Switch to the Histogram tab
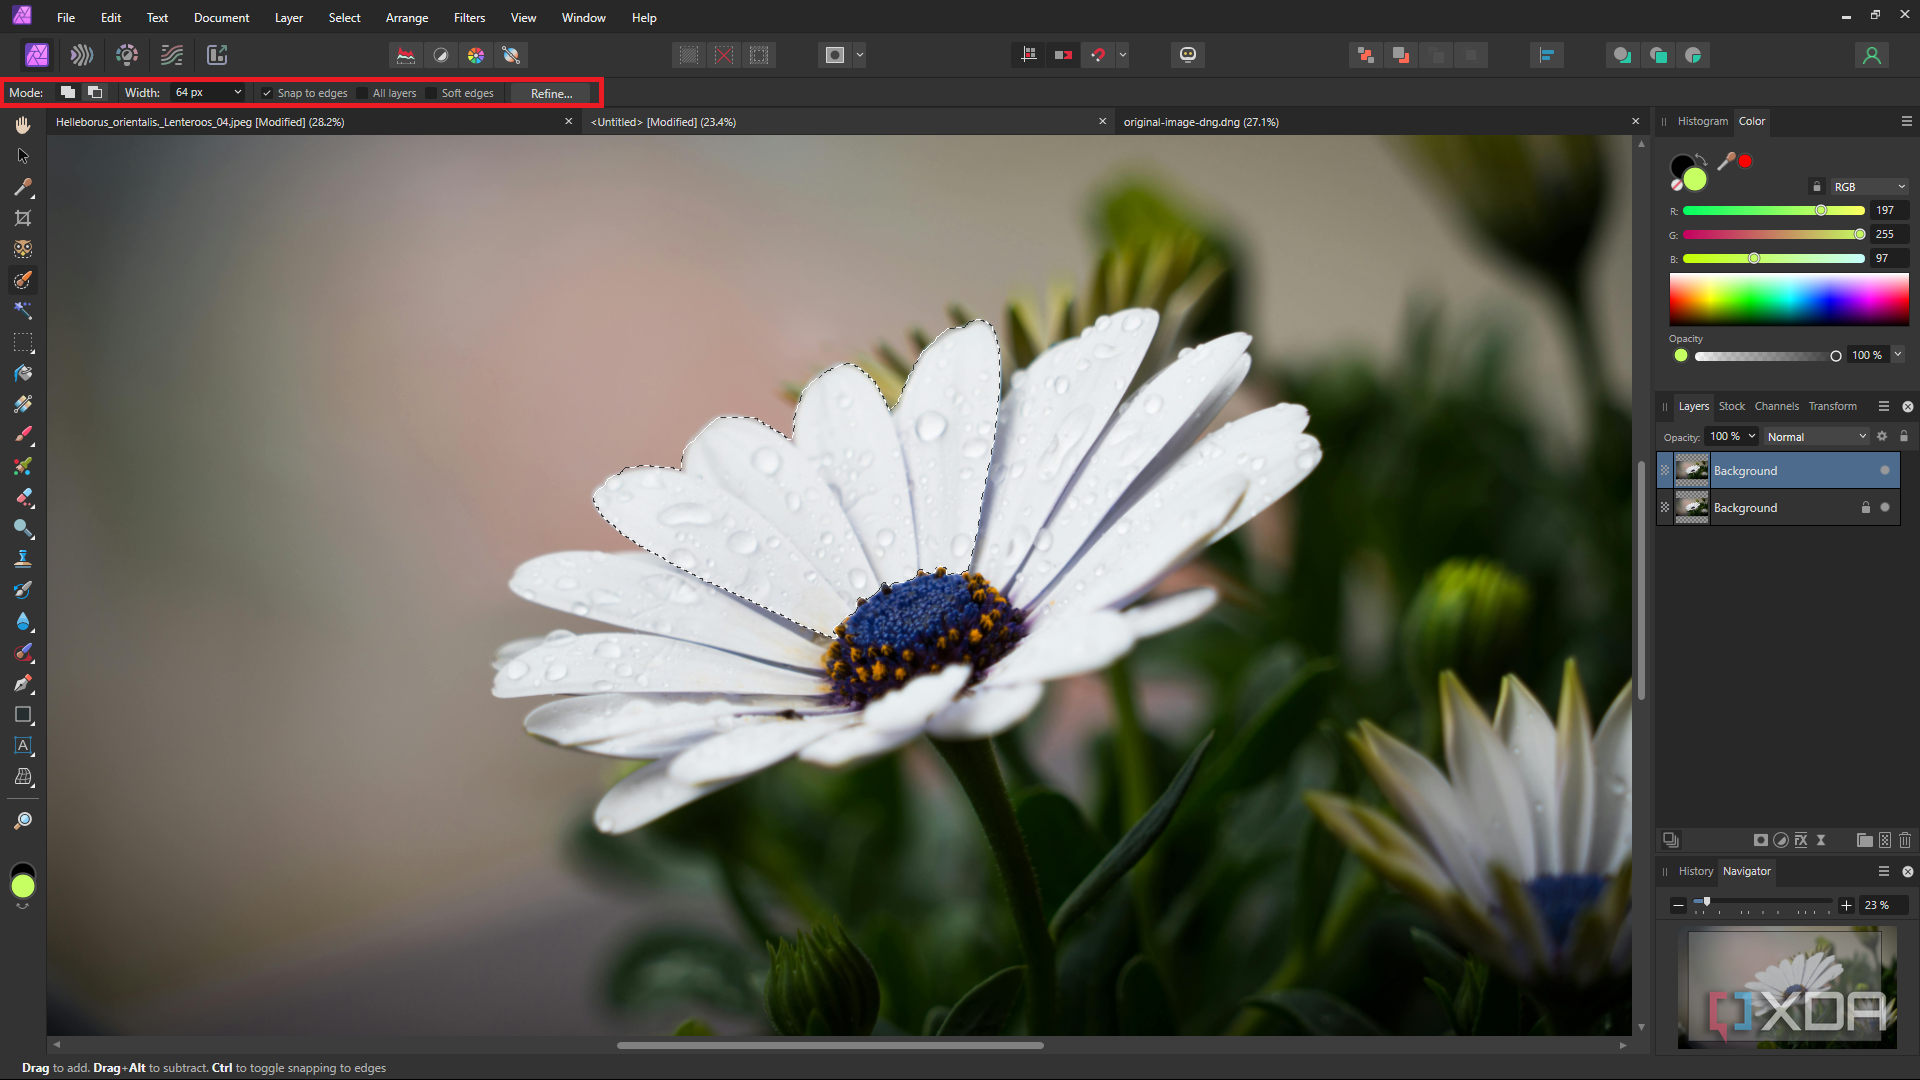The image size is (1920, 1080). pos(1702,121)
